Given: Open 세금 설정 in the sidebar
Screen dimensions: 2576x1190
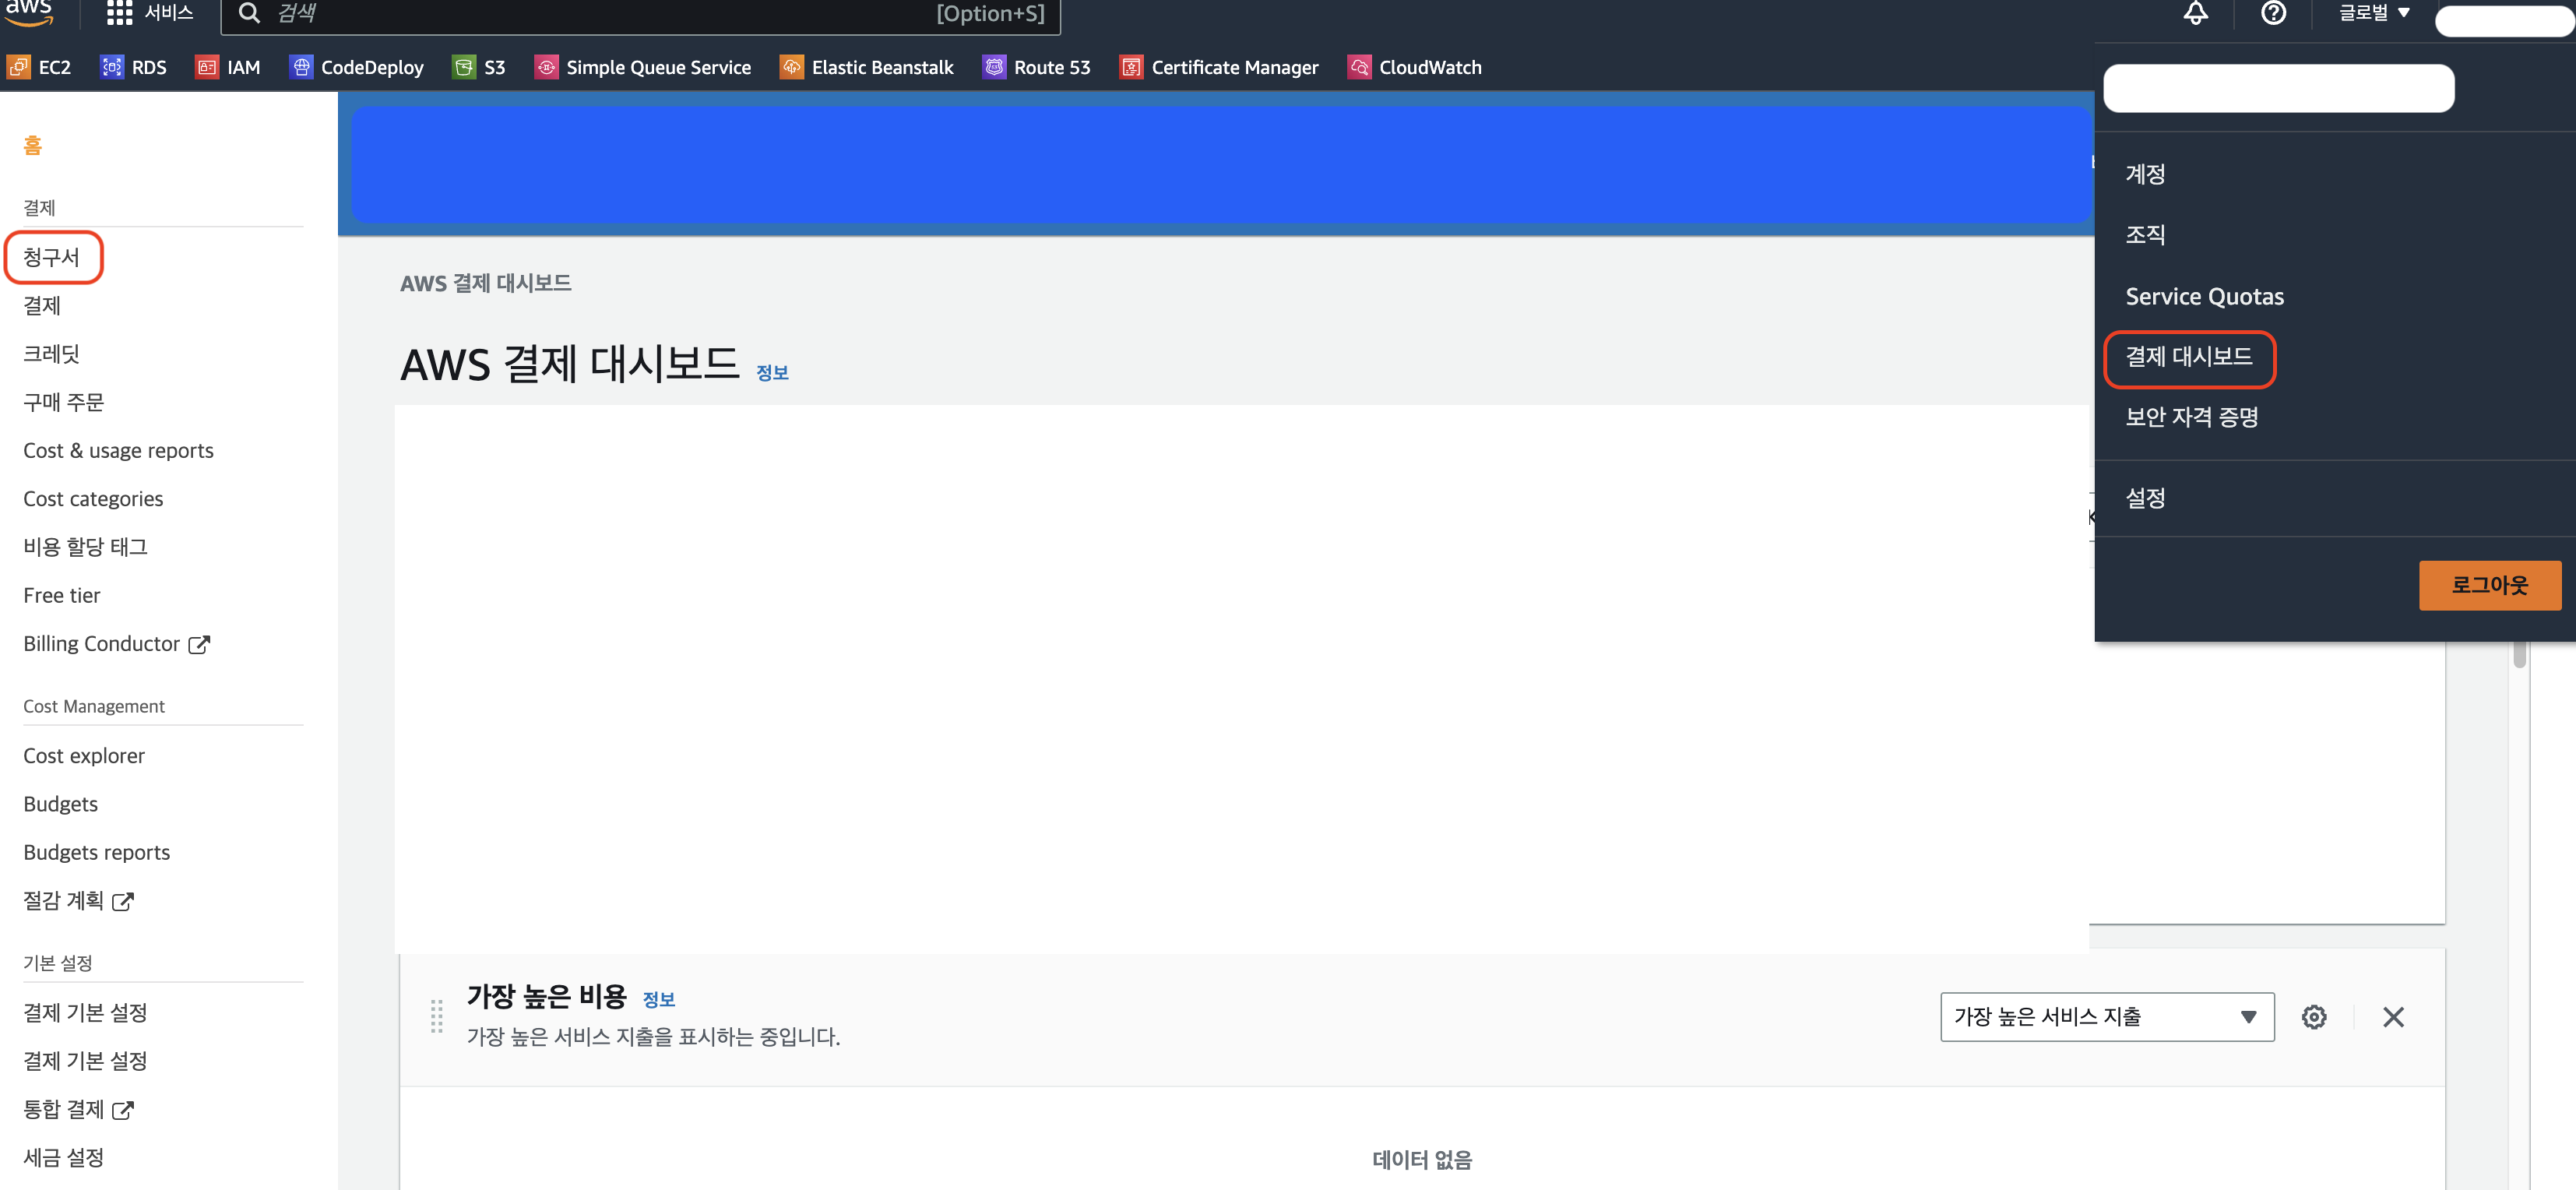Looking at the screenshot, I should [63, 1158].
